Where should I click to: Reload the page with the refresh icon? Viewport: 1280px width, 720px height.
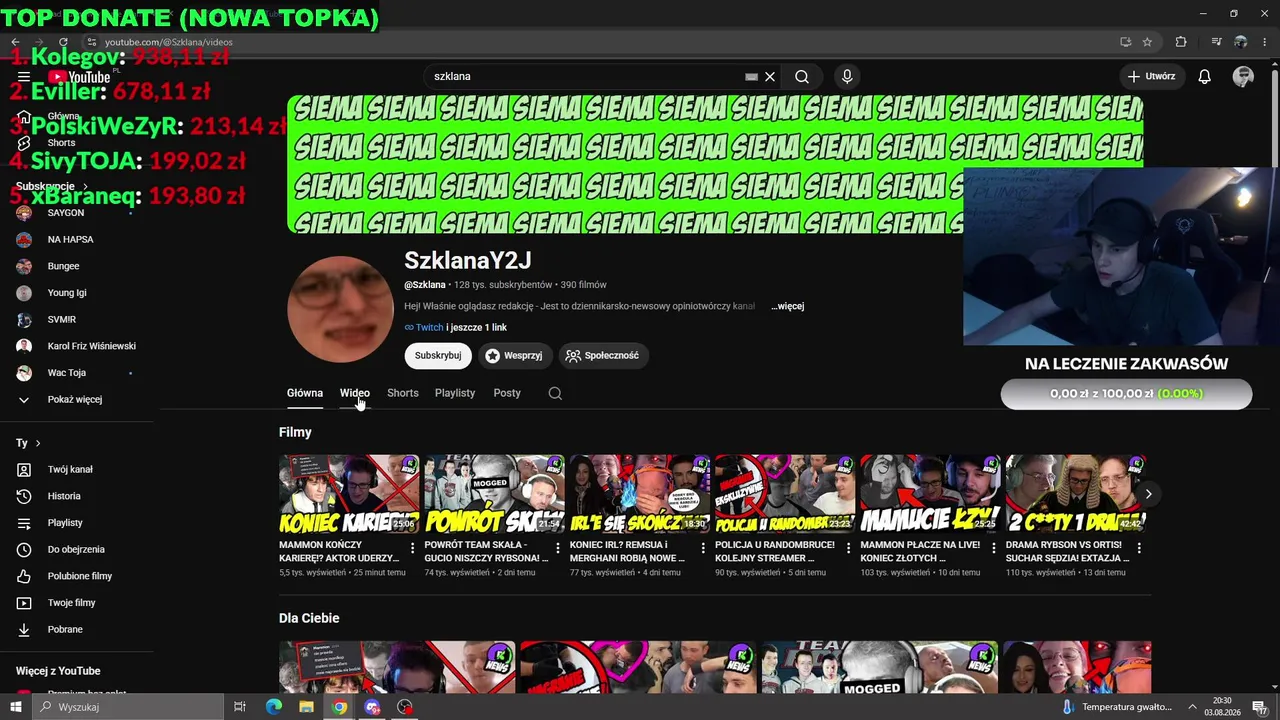point(63,42)
